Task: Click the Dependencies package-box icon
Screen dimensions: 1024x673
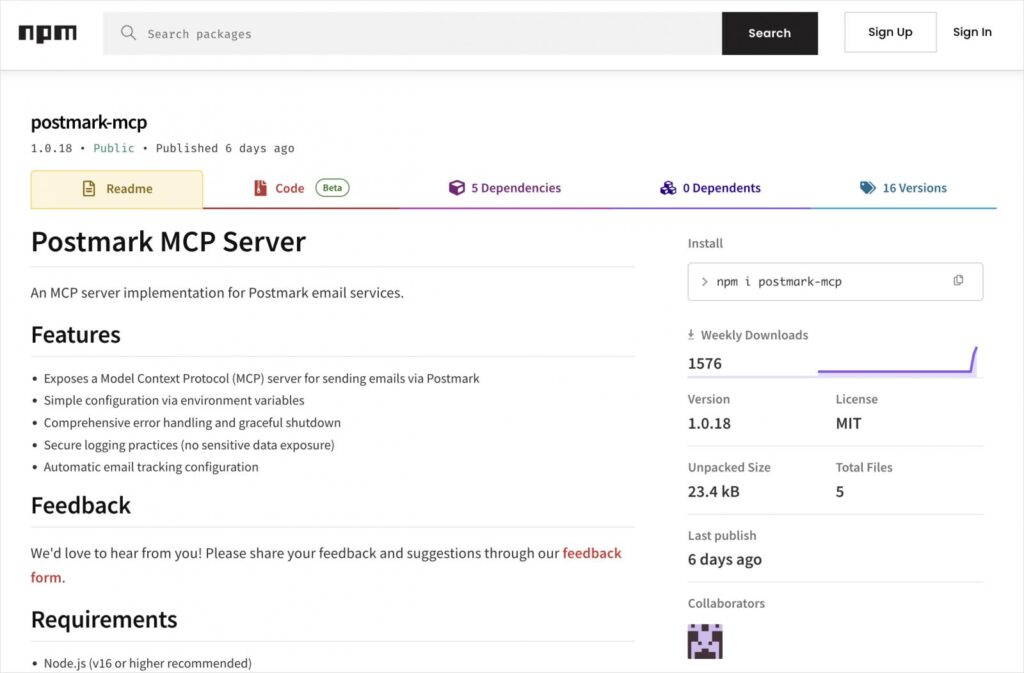Action: tap(458, 188)
